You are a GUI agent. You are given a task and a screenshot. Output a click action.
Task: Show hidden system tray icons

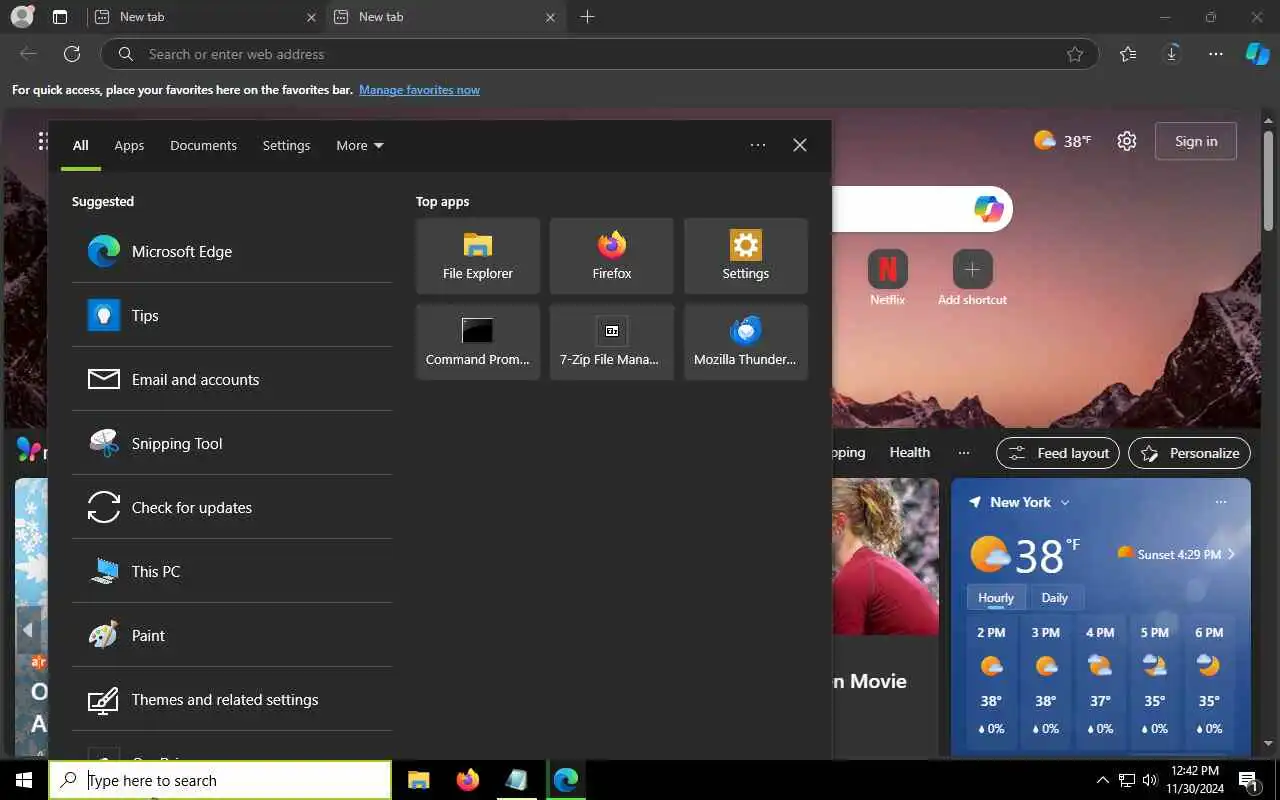tap(1103, 780)
